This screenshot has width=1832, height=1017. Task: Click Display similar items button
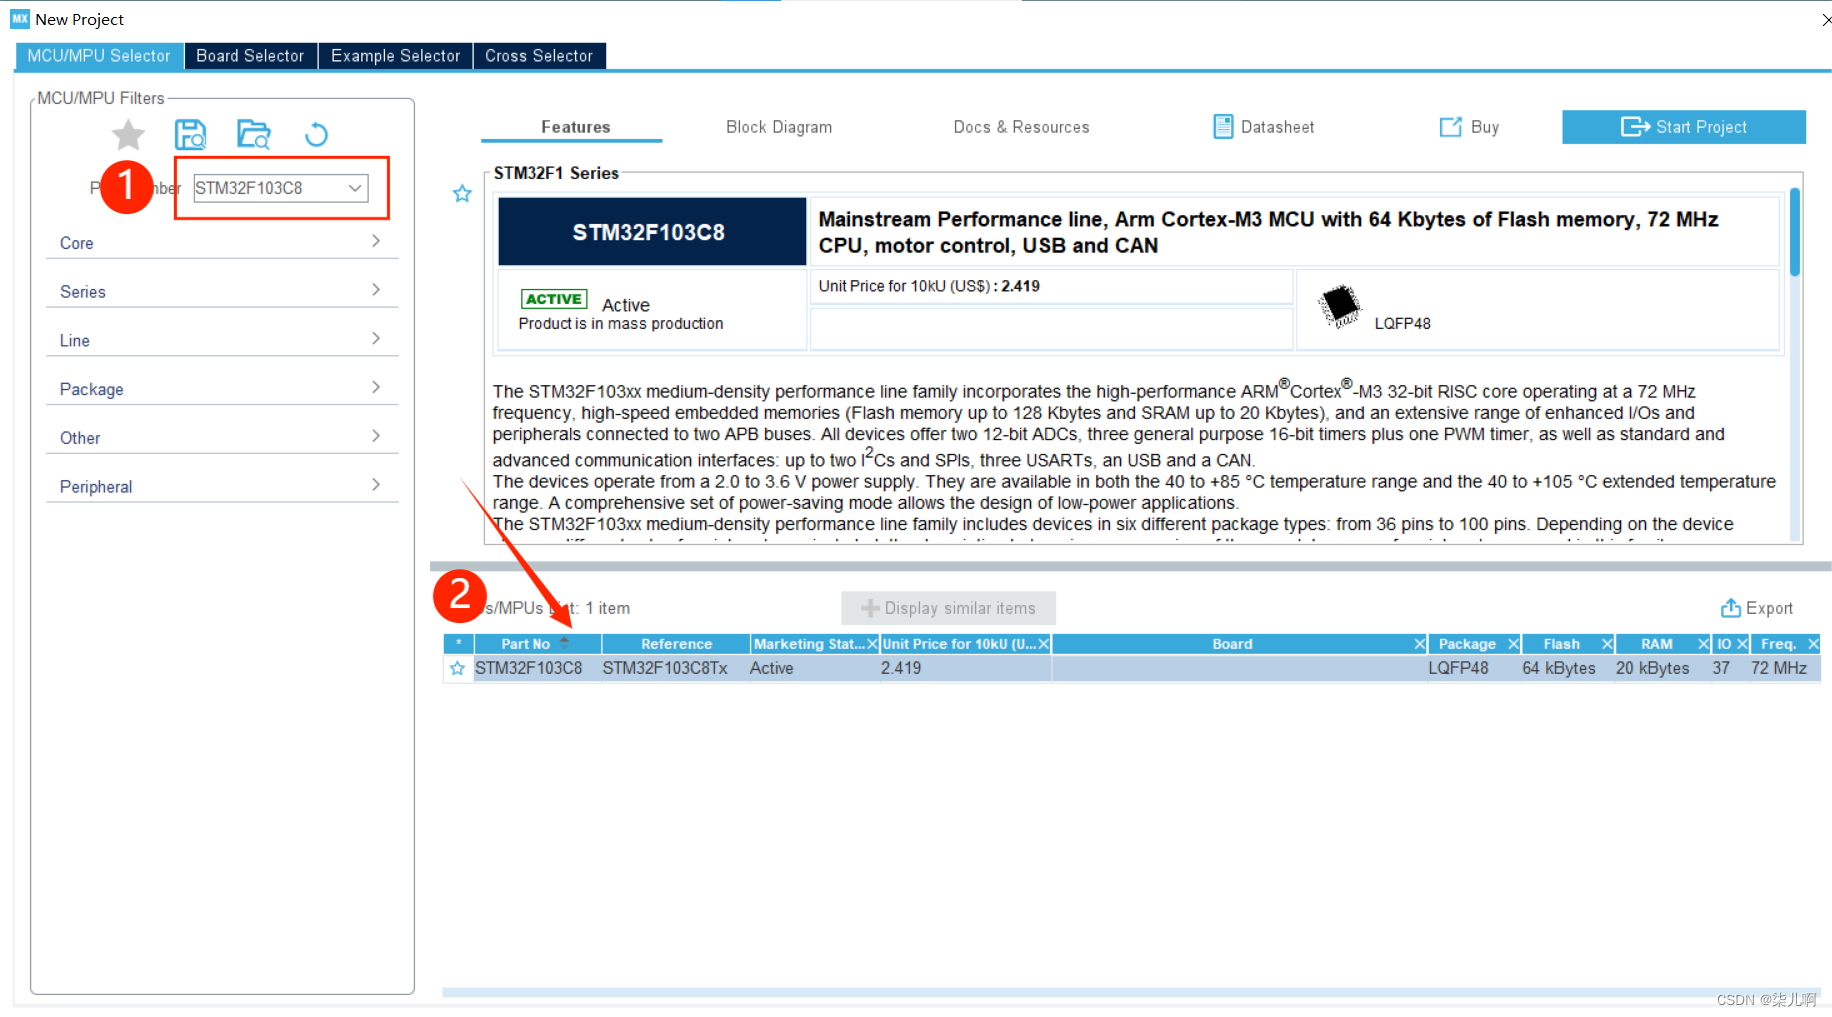tap(948, 608)
